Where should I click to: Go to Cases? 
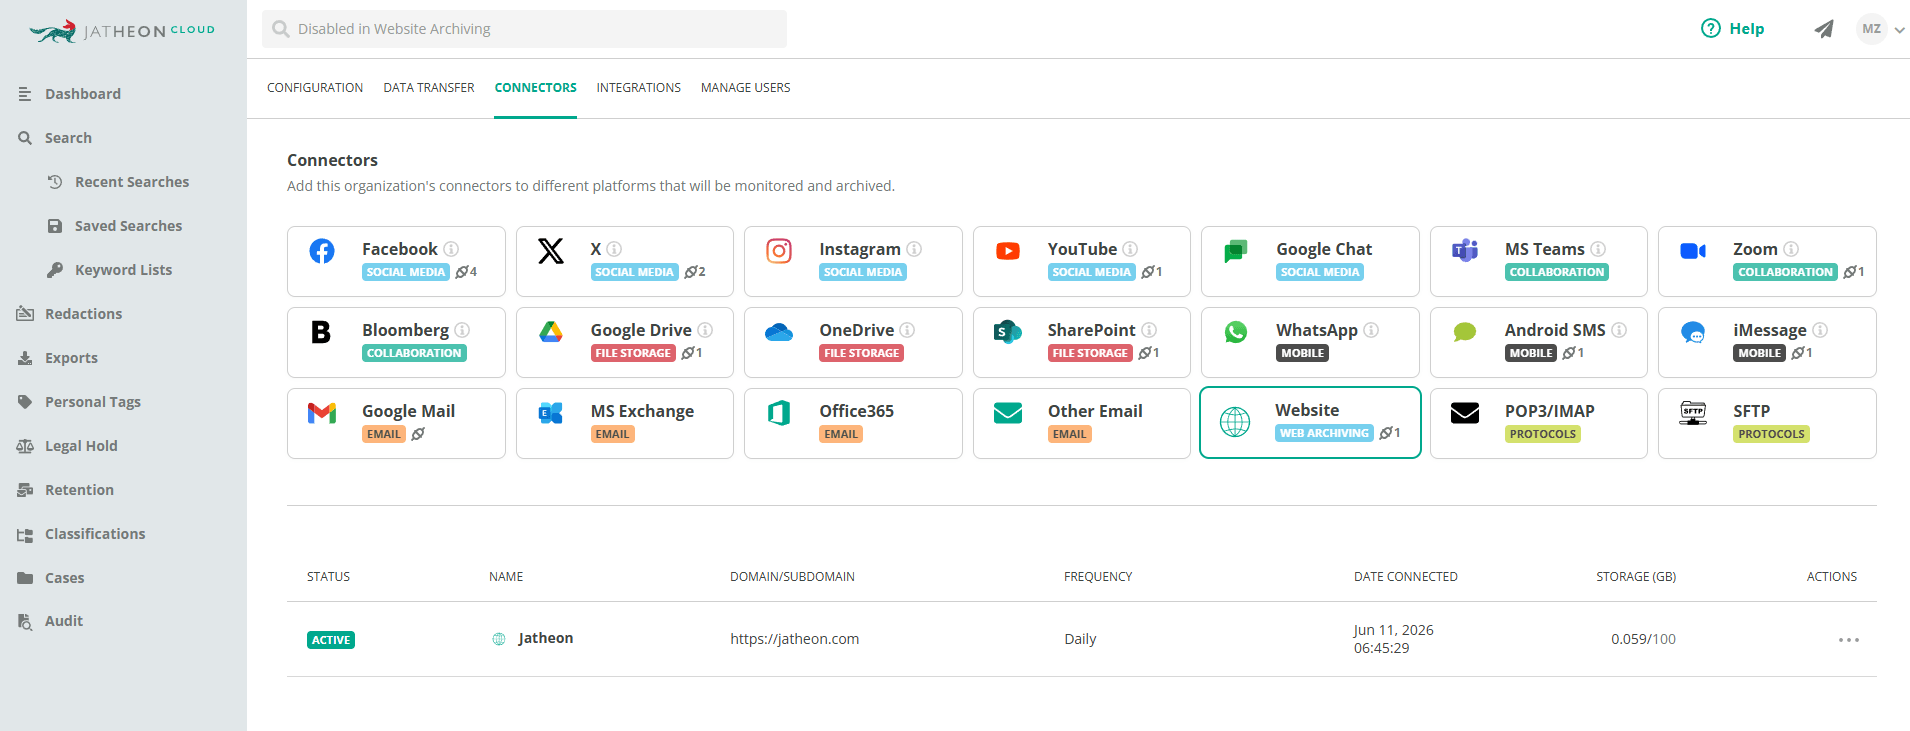[64, 578]
